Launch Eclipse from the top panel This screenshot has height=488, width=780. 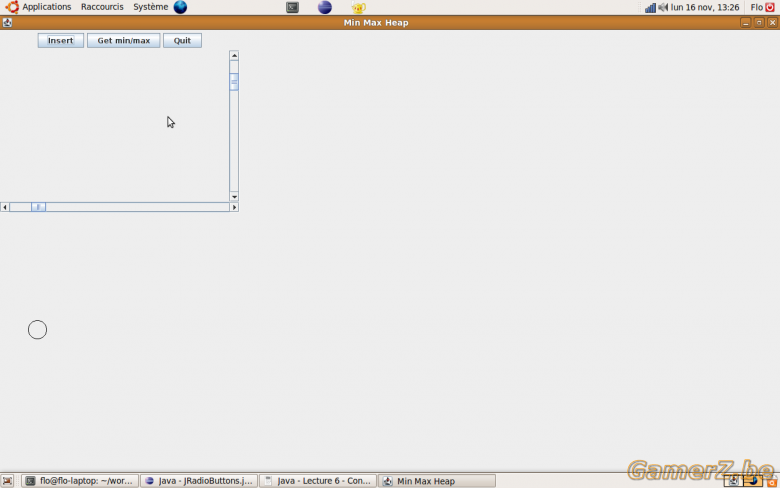tap(325, 7)
